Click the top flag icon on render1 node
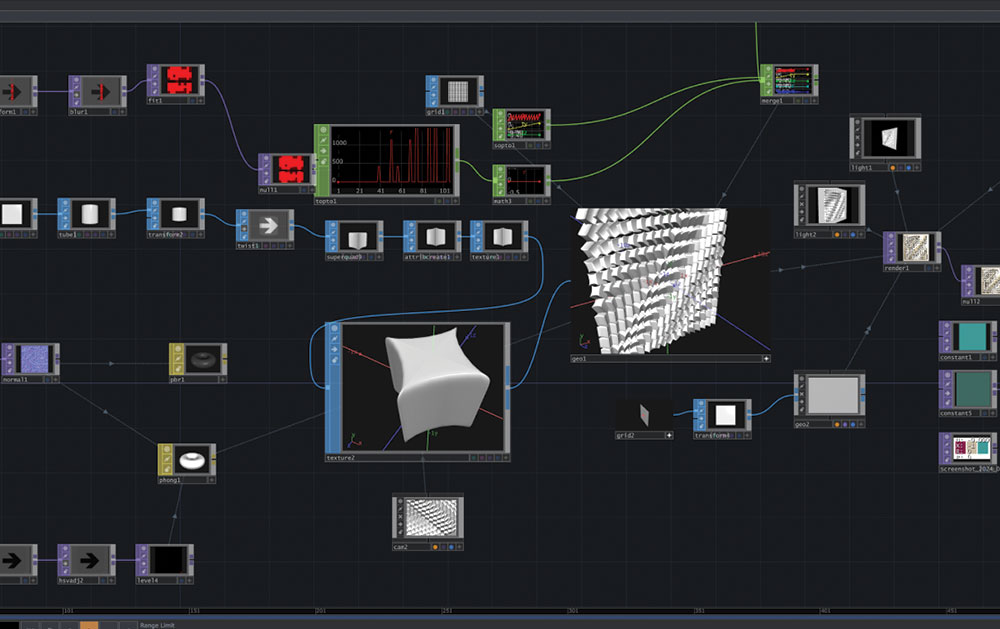Image resolution: width=1000 pixels, height=629 pixels. (889, 237)
